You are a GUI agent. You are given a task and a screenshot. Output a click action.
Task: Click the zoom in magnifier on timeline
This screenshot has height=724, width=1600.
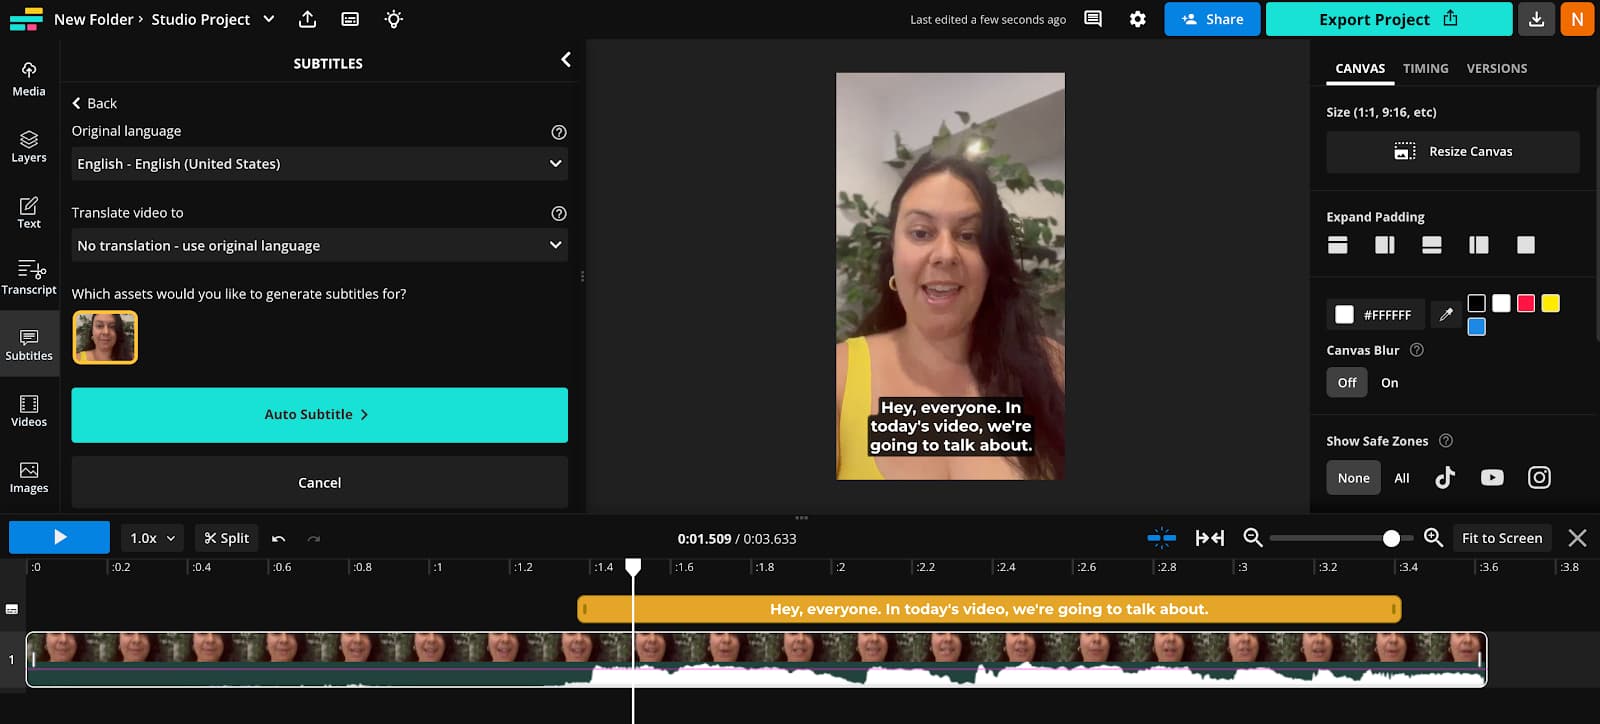click(x=1433, y=538)
